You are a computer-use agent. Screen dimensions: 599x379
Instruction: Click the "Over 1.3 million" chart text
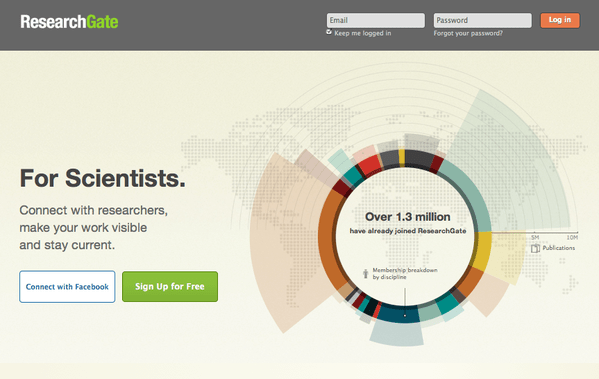408,217
